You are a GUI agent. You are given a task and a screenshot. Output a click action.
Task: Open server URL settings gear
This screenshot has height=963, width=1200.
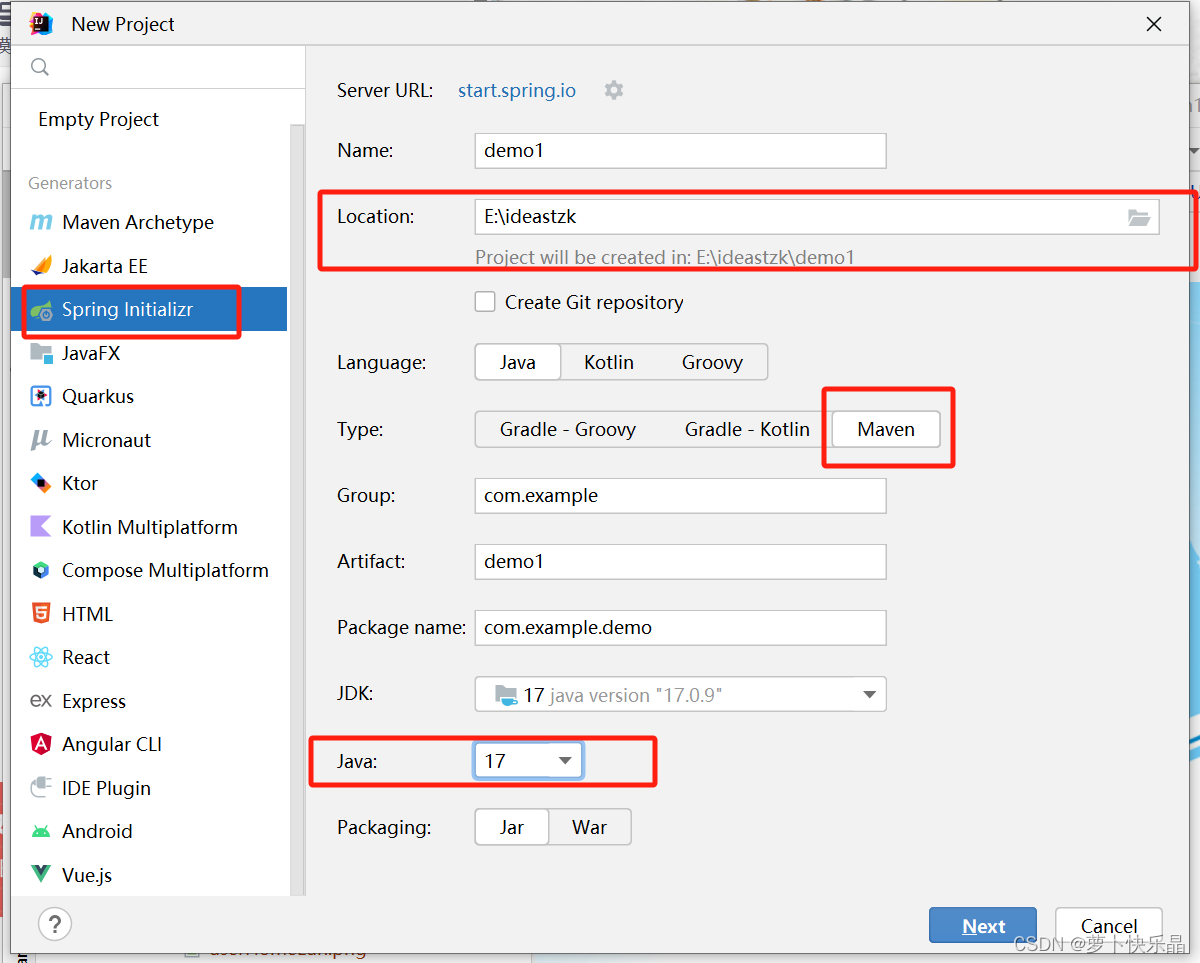click(x=614, y=90)
